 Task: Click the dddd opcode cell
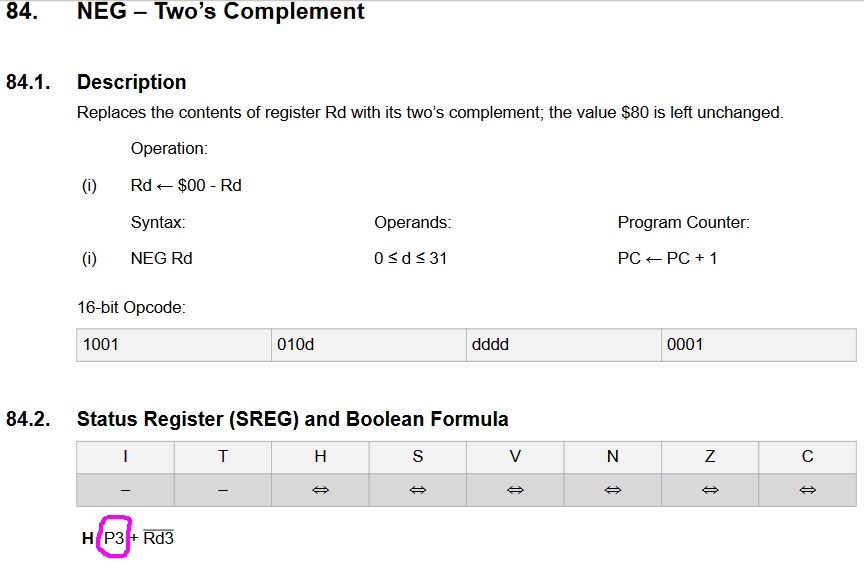coord(563,344)
